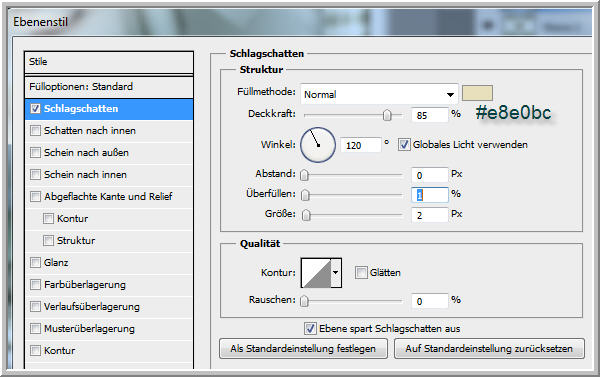This screenshot has height=377, width=600.
Task: Select the Glanz style row label
Action: coord(56,263)
